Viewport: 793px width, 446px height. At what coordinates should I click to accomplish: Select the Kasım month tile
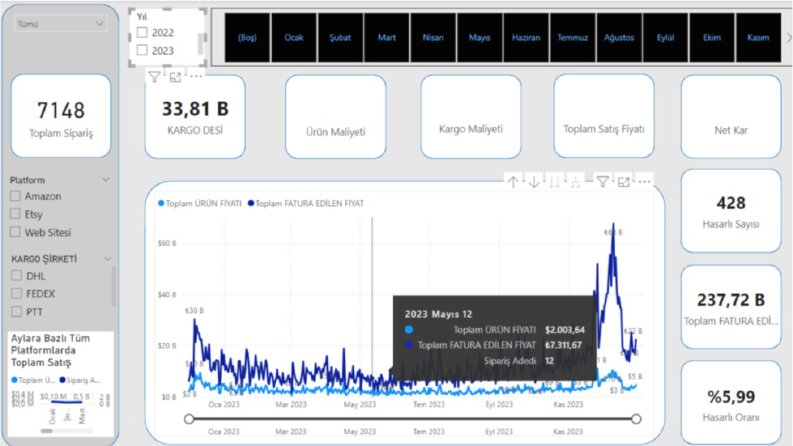coord(758,37)
